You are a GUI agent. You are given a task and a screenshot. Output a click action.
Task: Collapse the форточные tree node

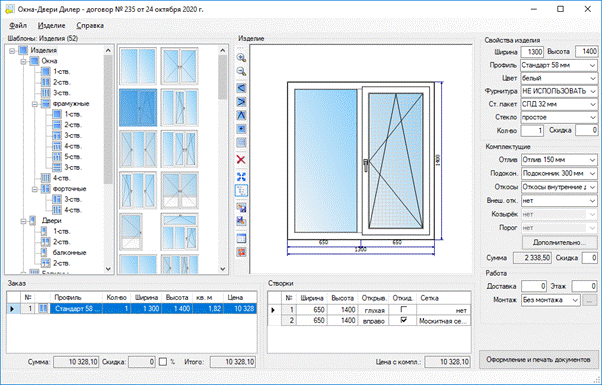35,189
